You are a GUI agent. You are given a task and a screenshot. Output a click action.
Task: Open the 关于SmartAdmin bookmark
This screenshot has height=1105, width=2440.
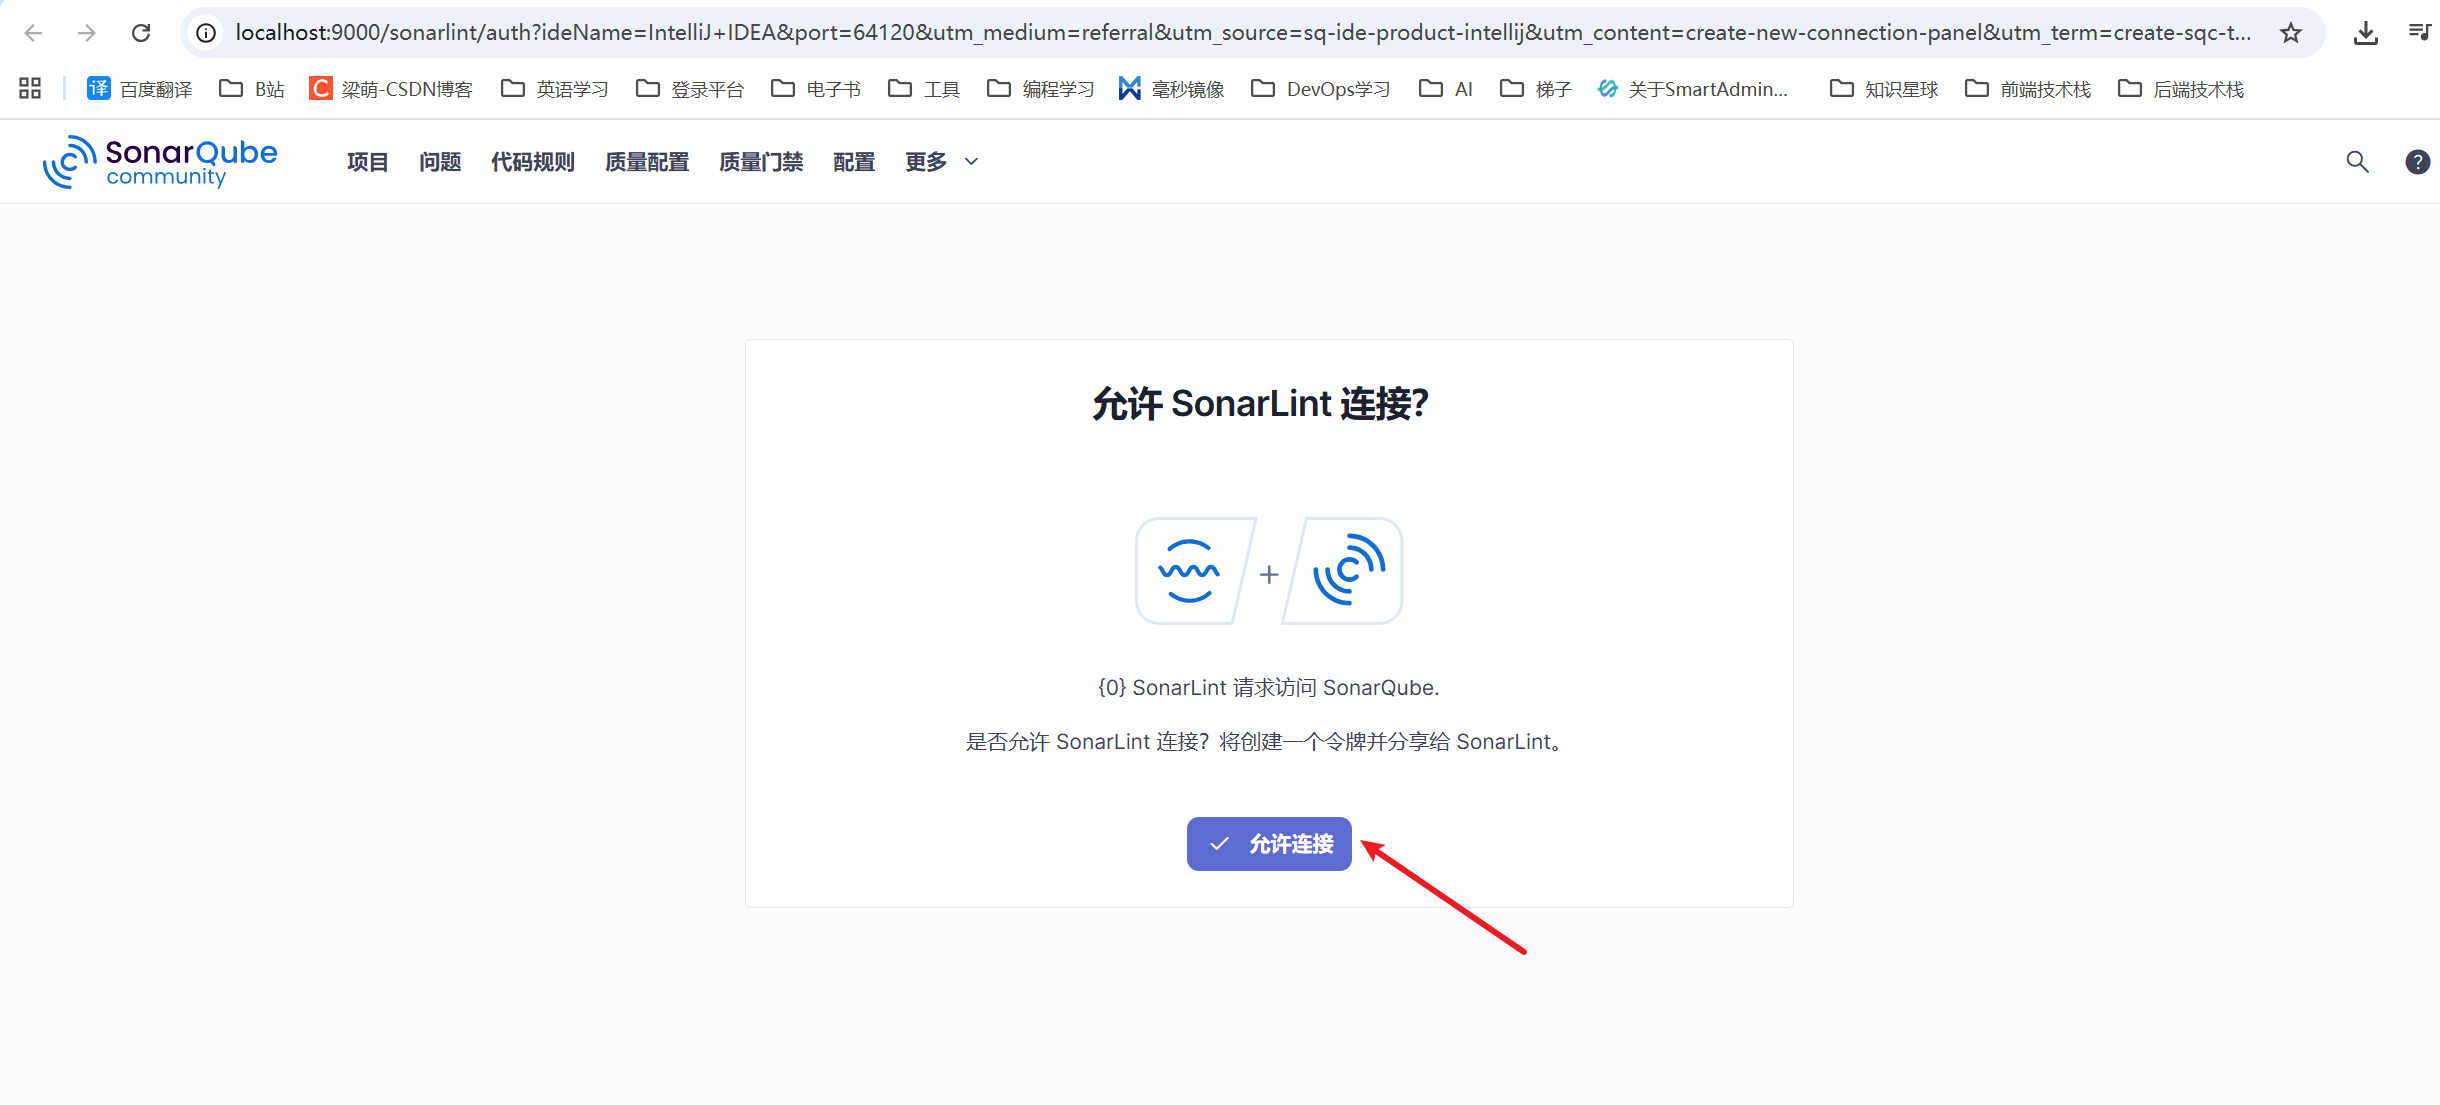(1693, 89)
